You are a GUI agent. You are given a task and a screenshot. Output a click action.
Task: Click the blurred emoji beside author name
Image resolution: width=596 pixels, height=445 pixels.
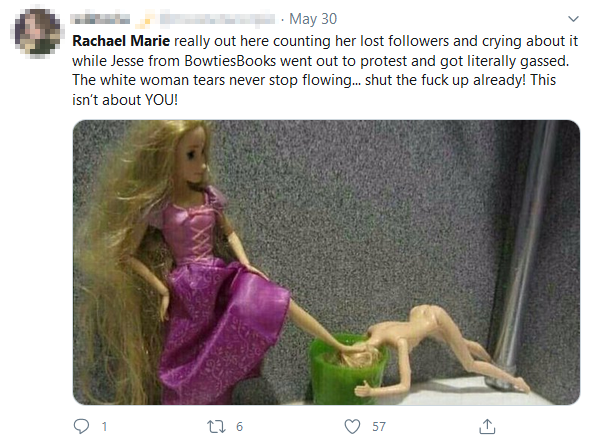[x=144, y=19]
